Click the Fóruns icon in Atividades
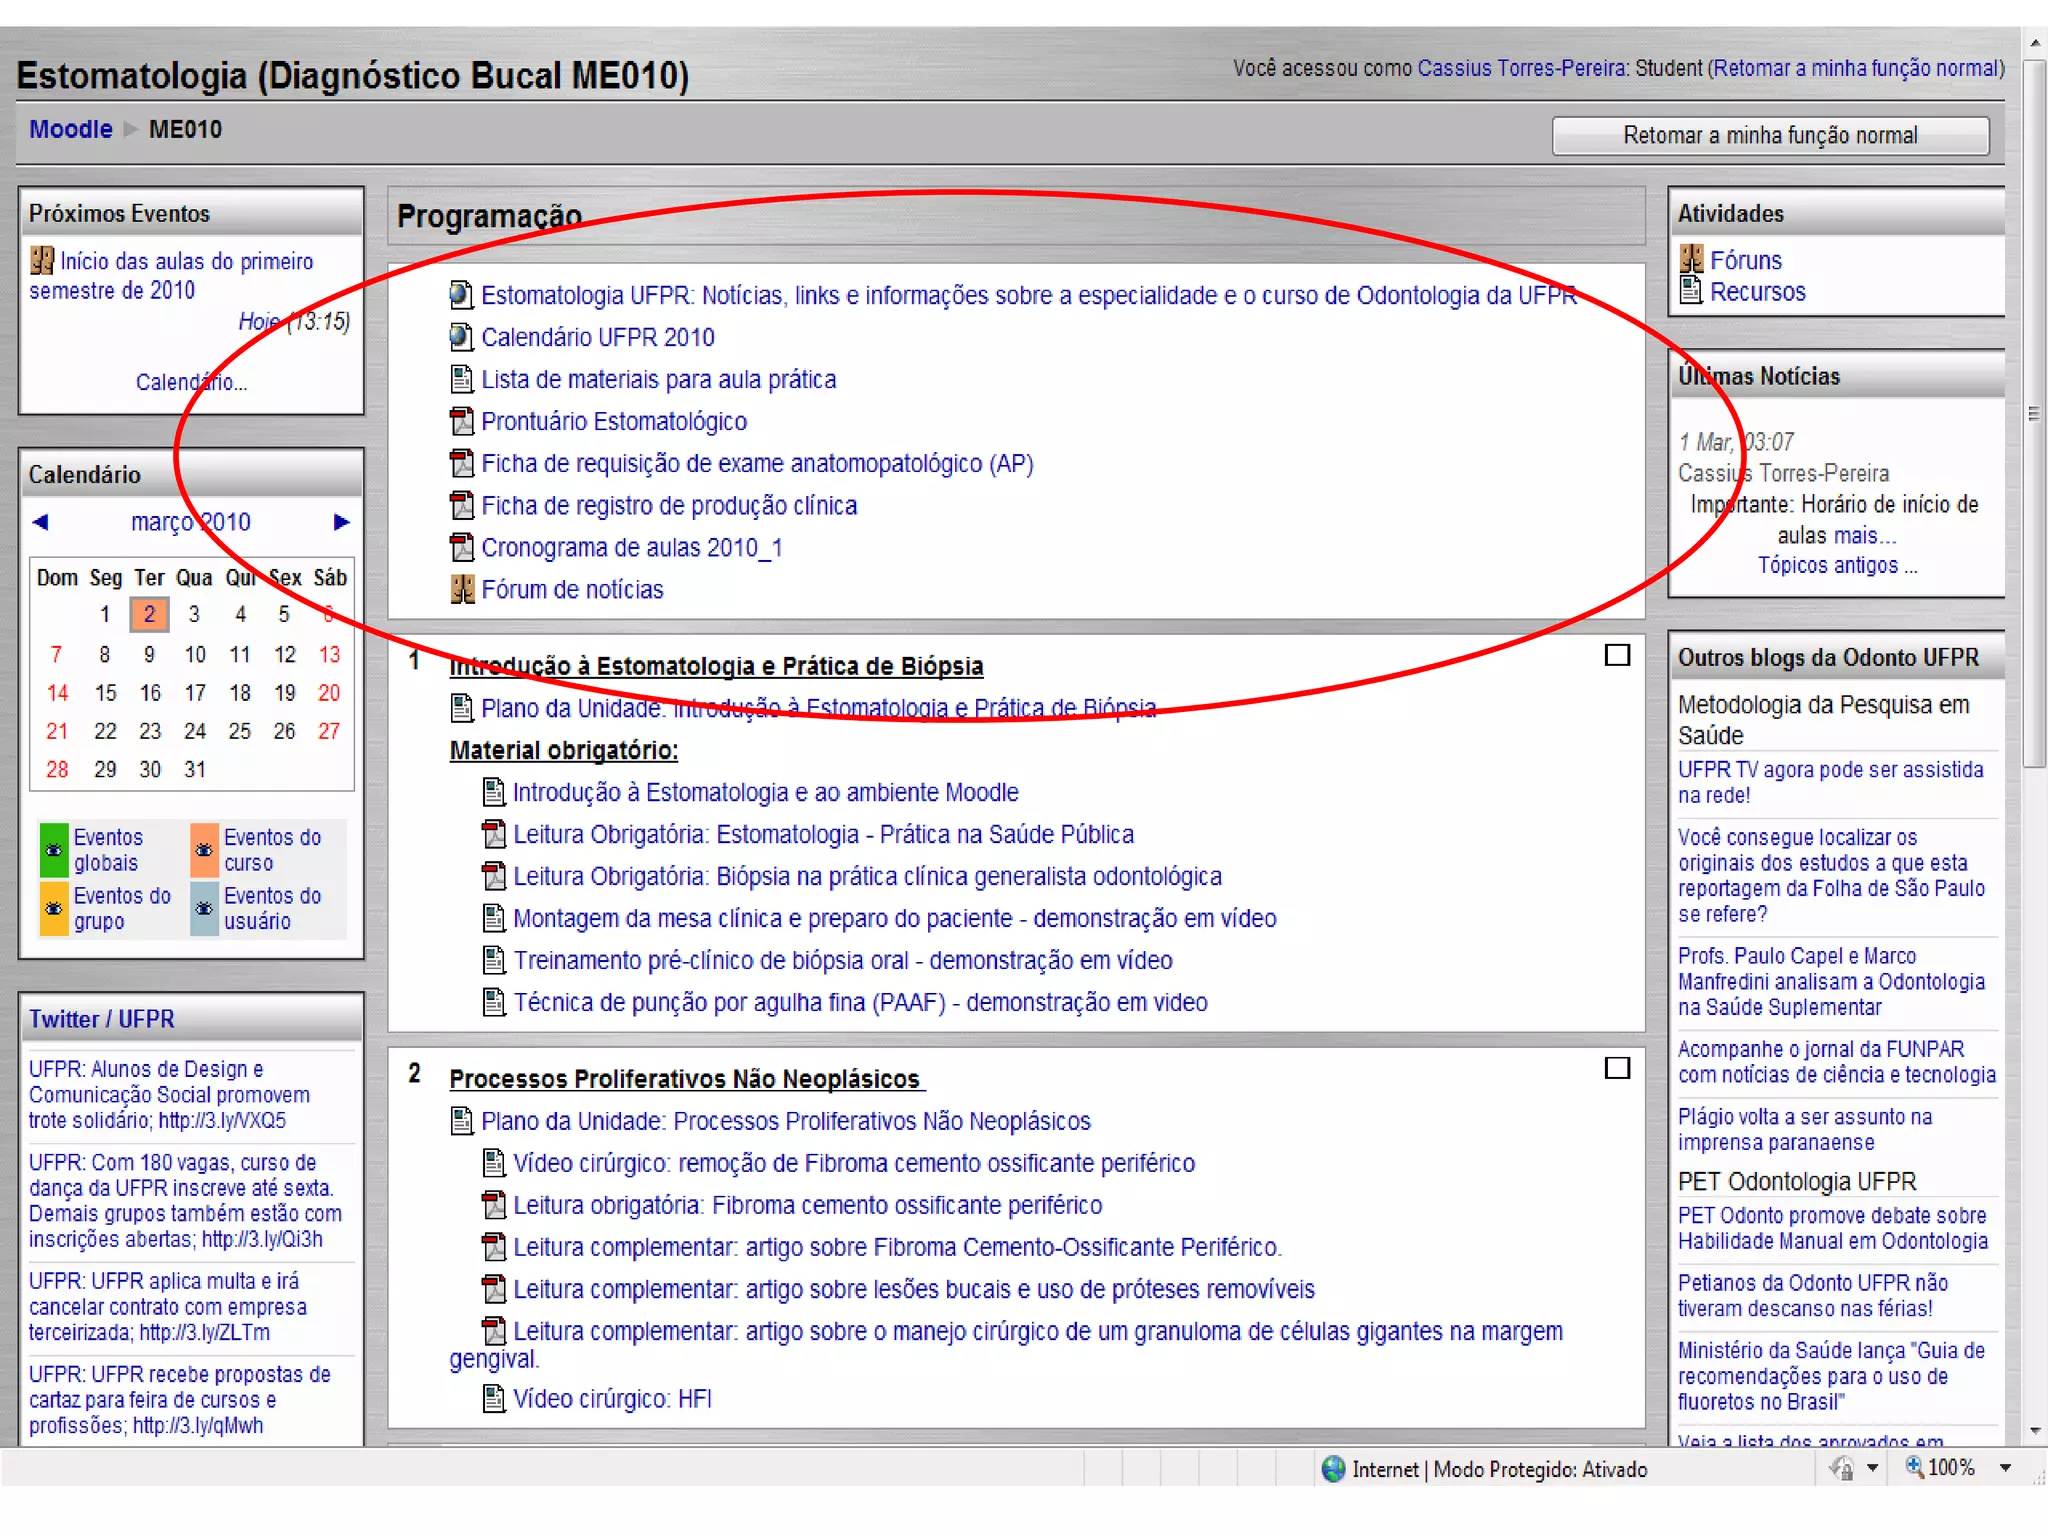The height and width of the screenshot is (1536, 2048). click(x=1691, y=260)
